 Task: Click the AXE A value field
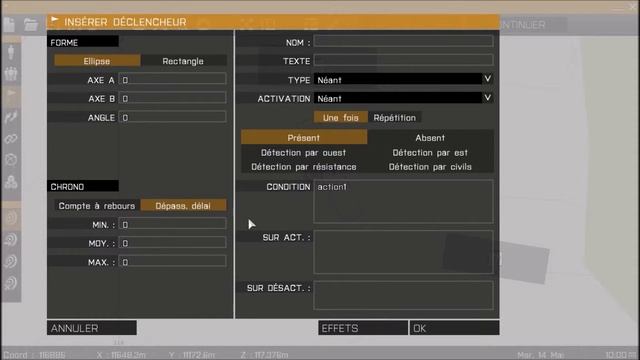coord(172,79)
